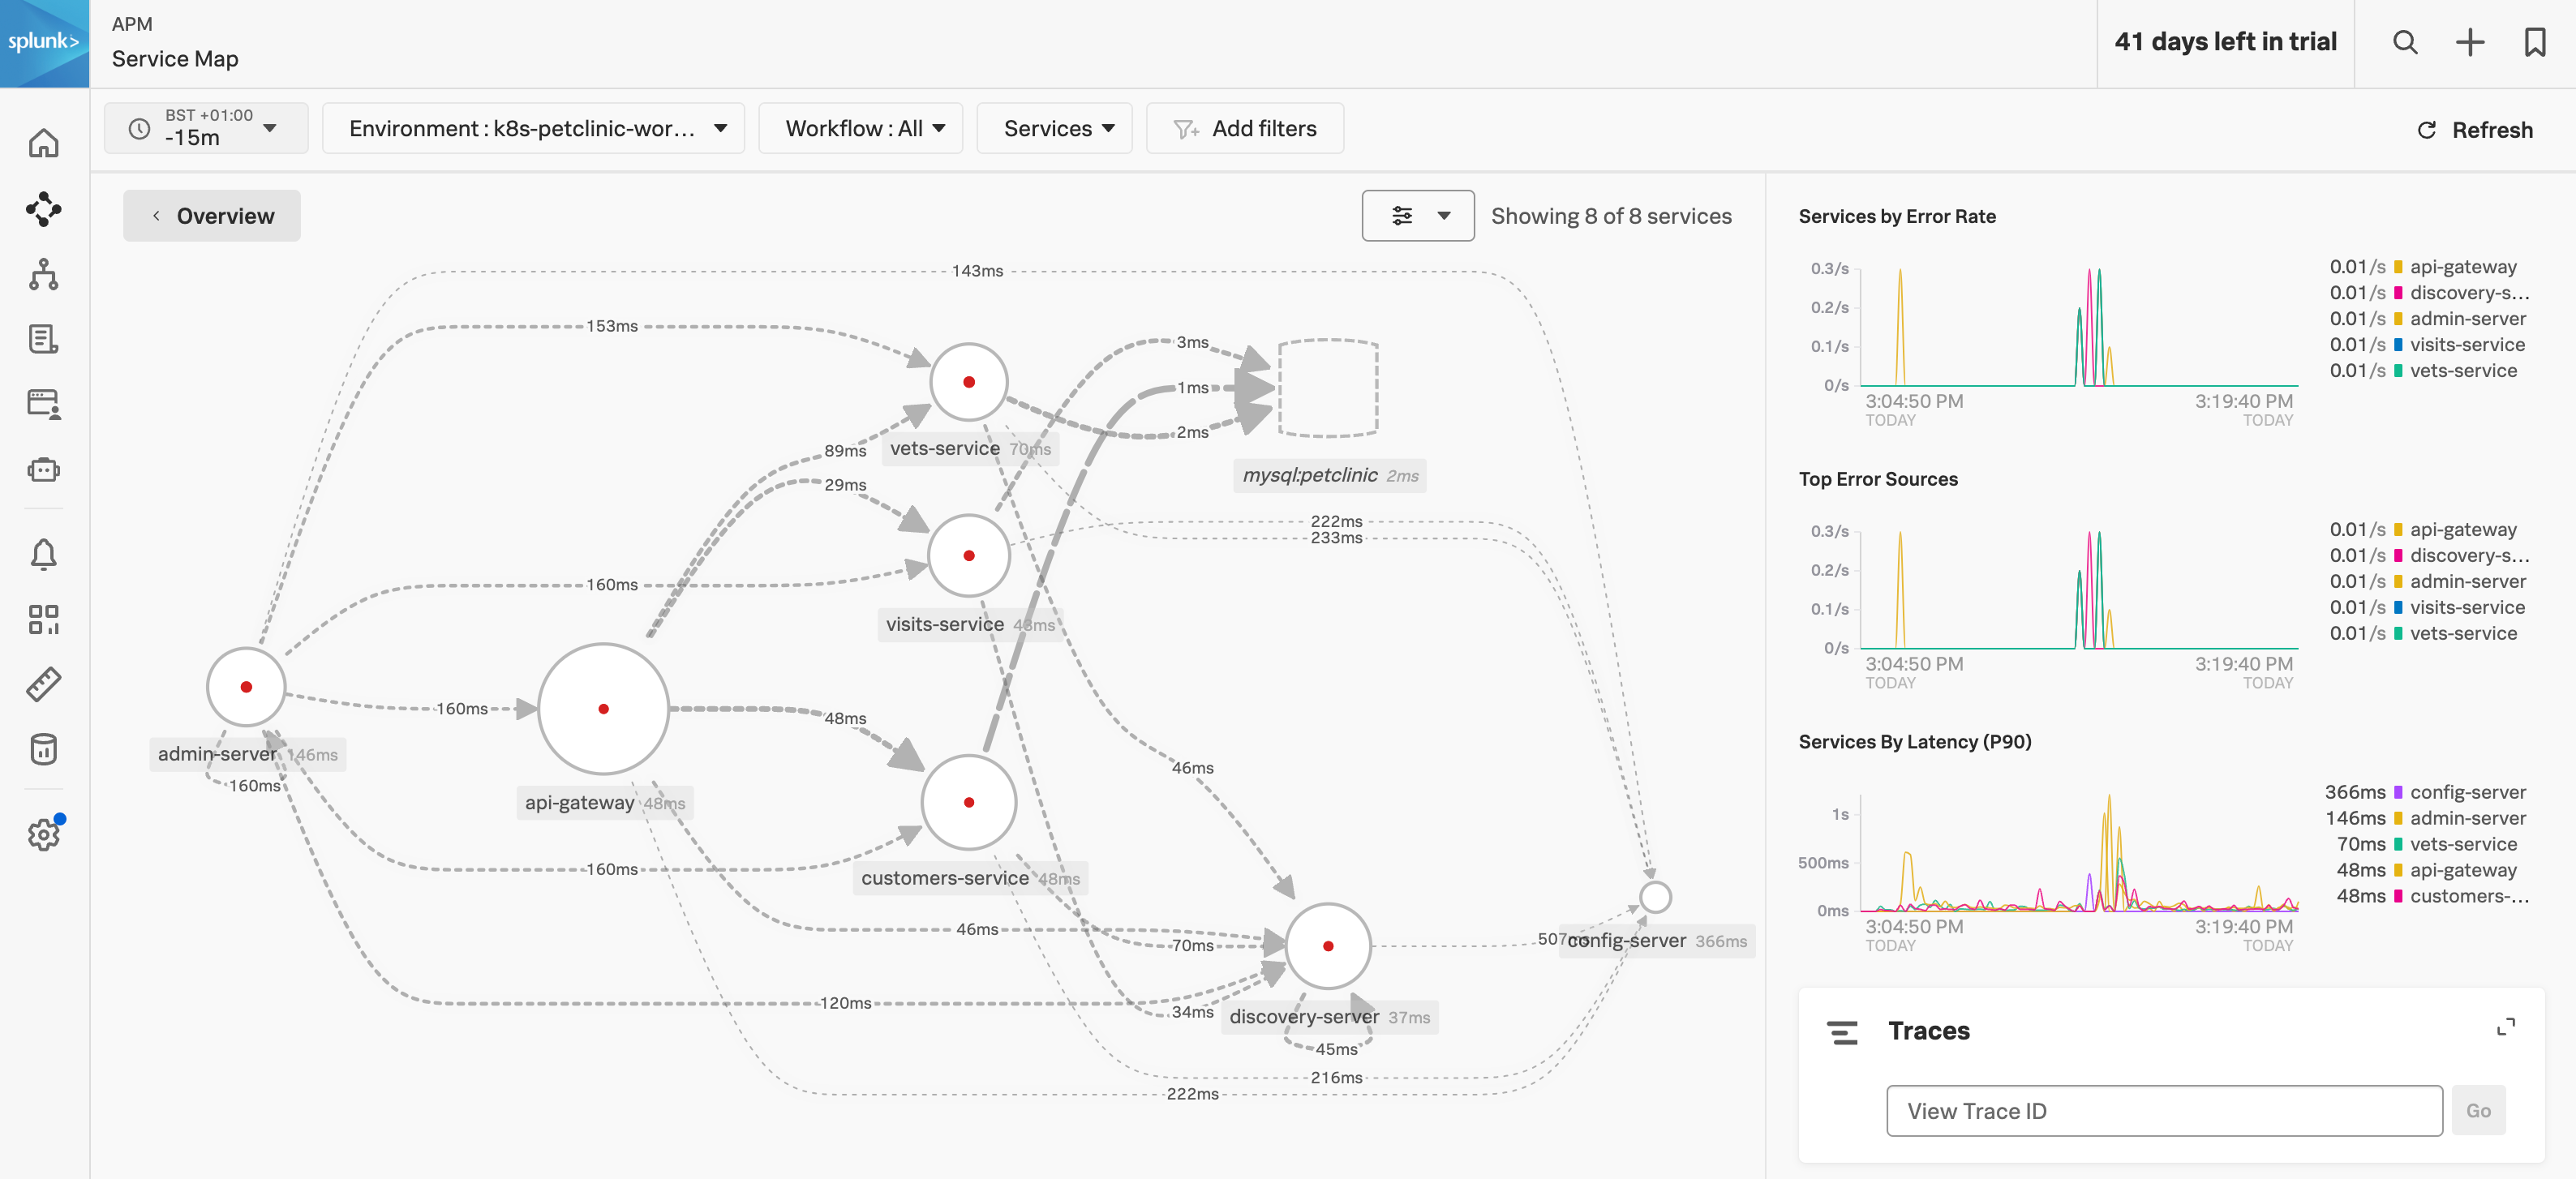Click api-gateway swatch in Services by Error Rate

pos(2398,267)
